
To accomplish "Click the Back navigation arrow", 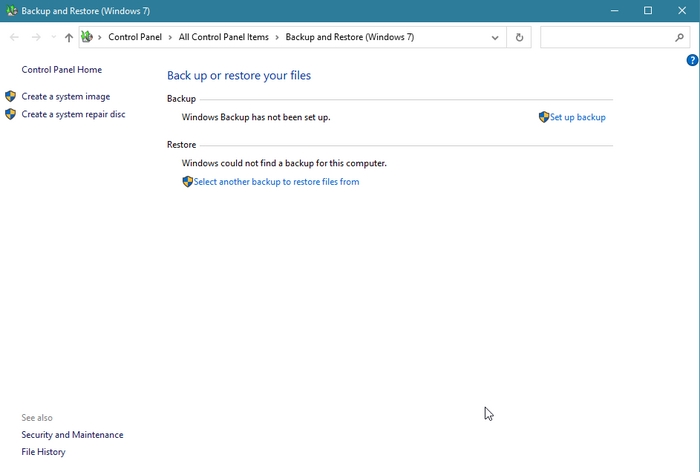I will pyautogui.click(x=14, y=37).
